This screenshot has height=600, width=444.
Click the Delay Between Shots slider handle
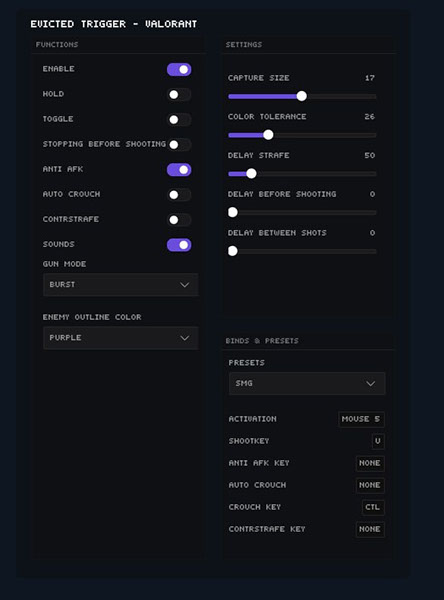[233, 251]
